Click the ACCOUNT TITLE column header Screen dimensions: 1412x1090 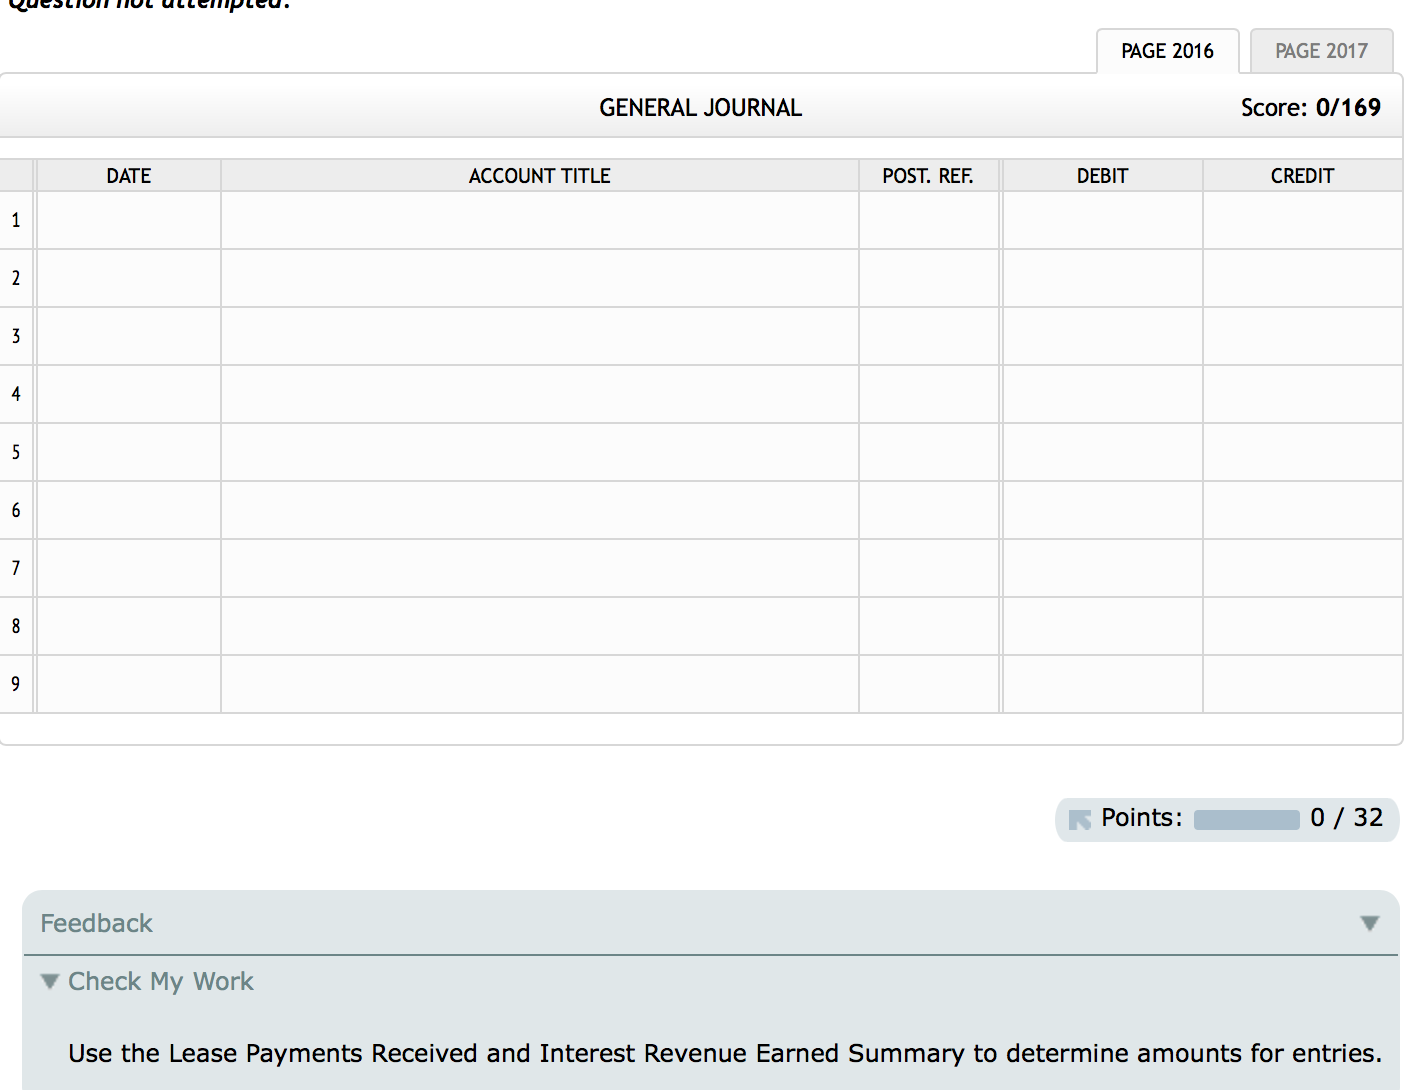point(540,176)
